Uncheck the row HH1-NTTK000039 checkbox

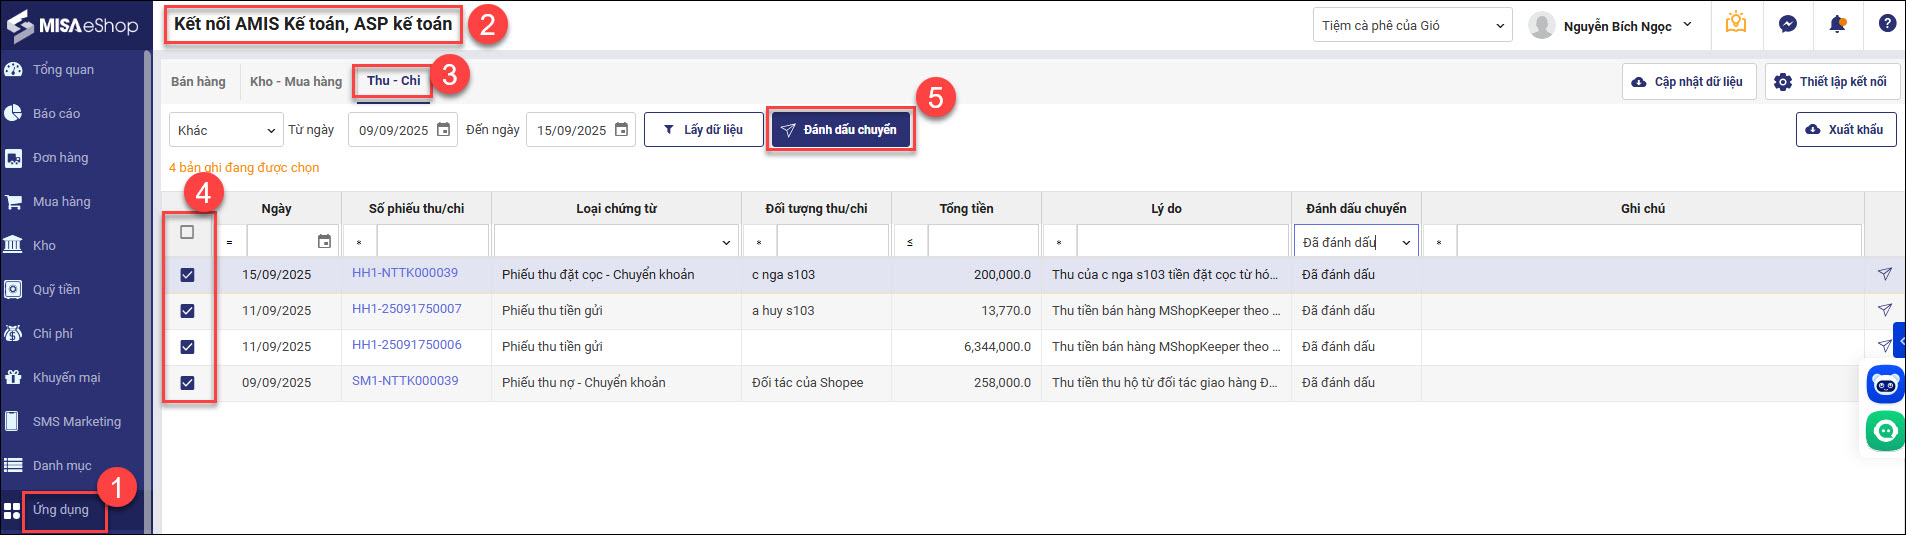coord(187,275)
